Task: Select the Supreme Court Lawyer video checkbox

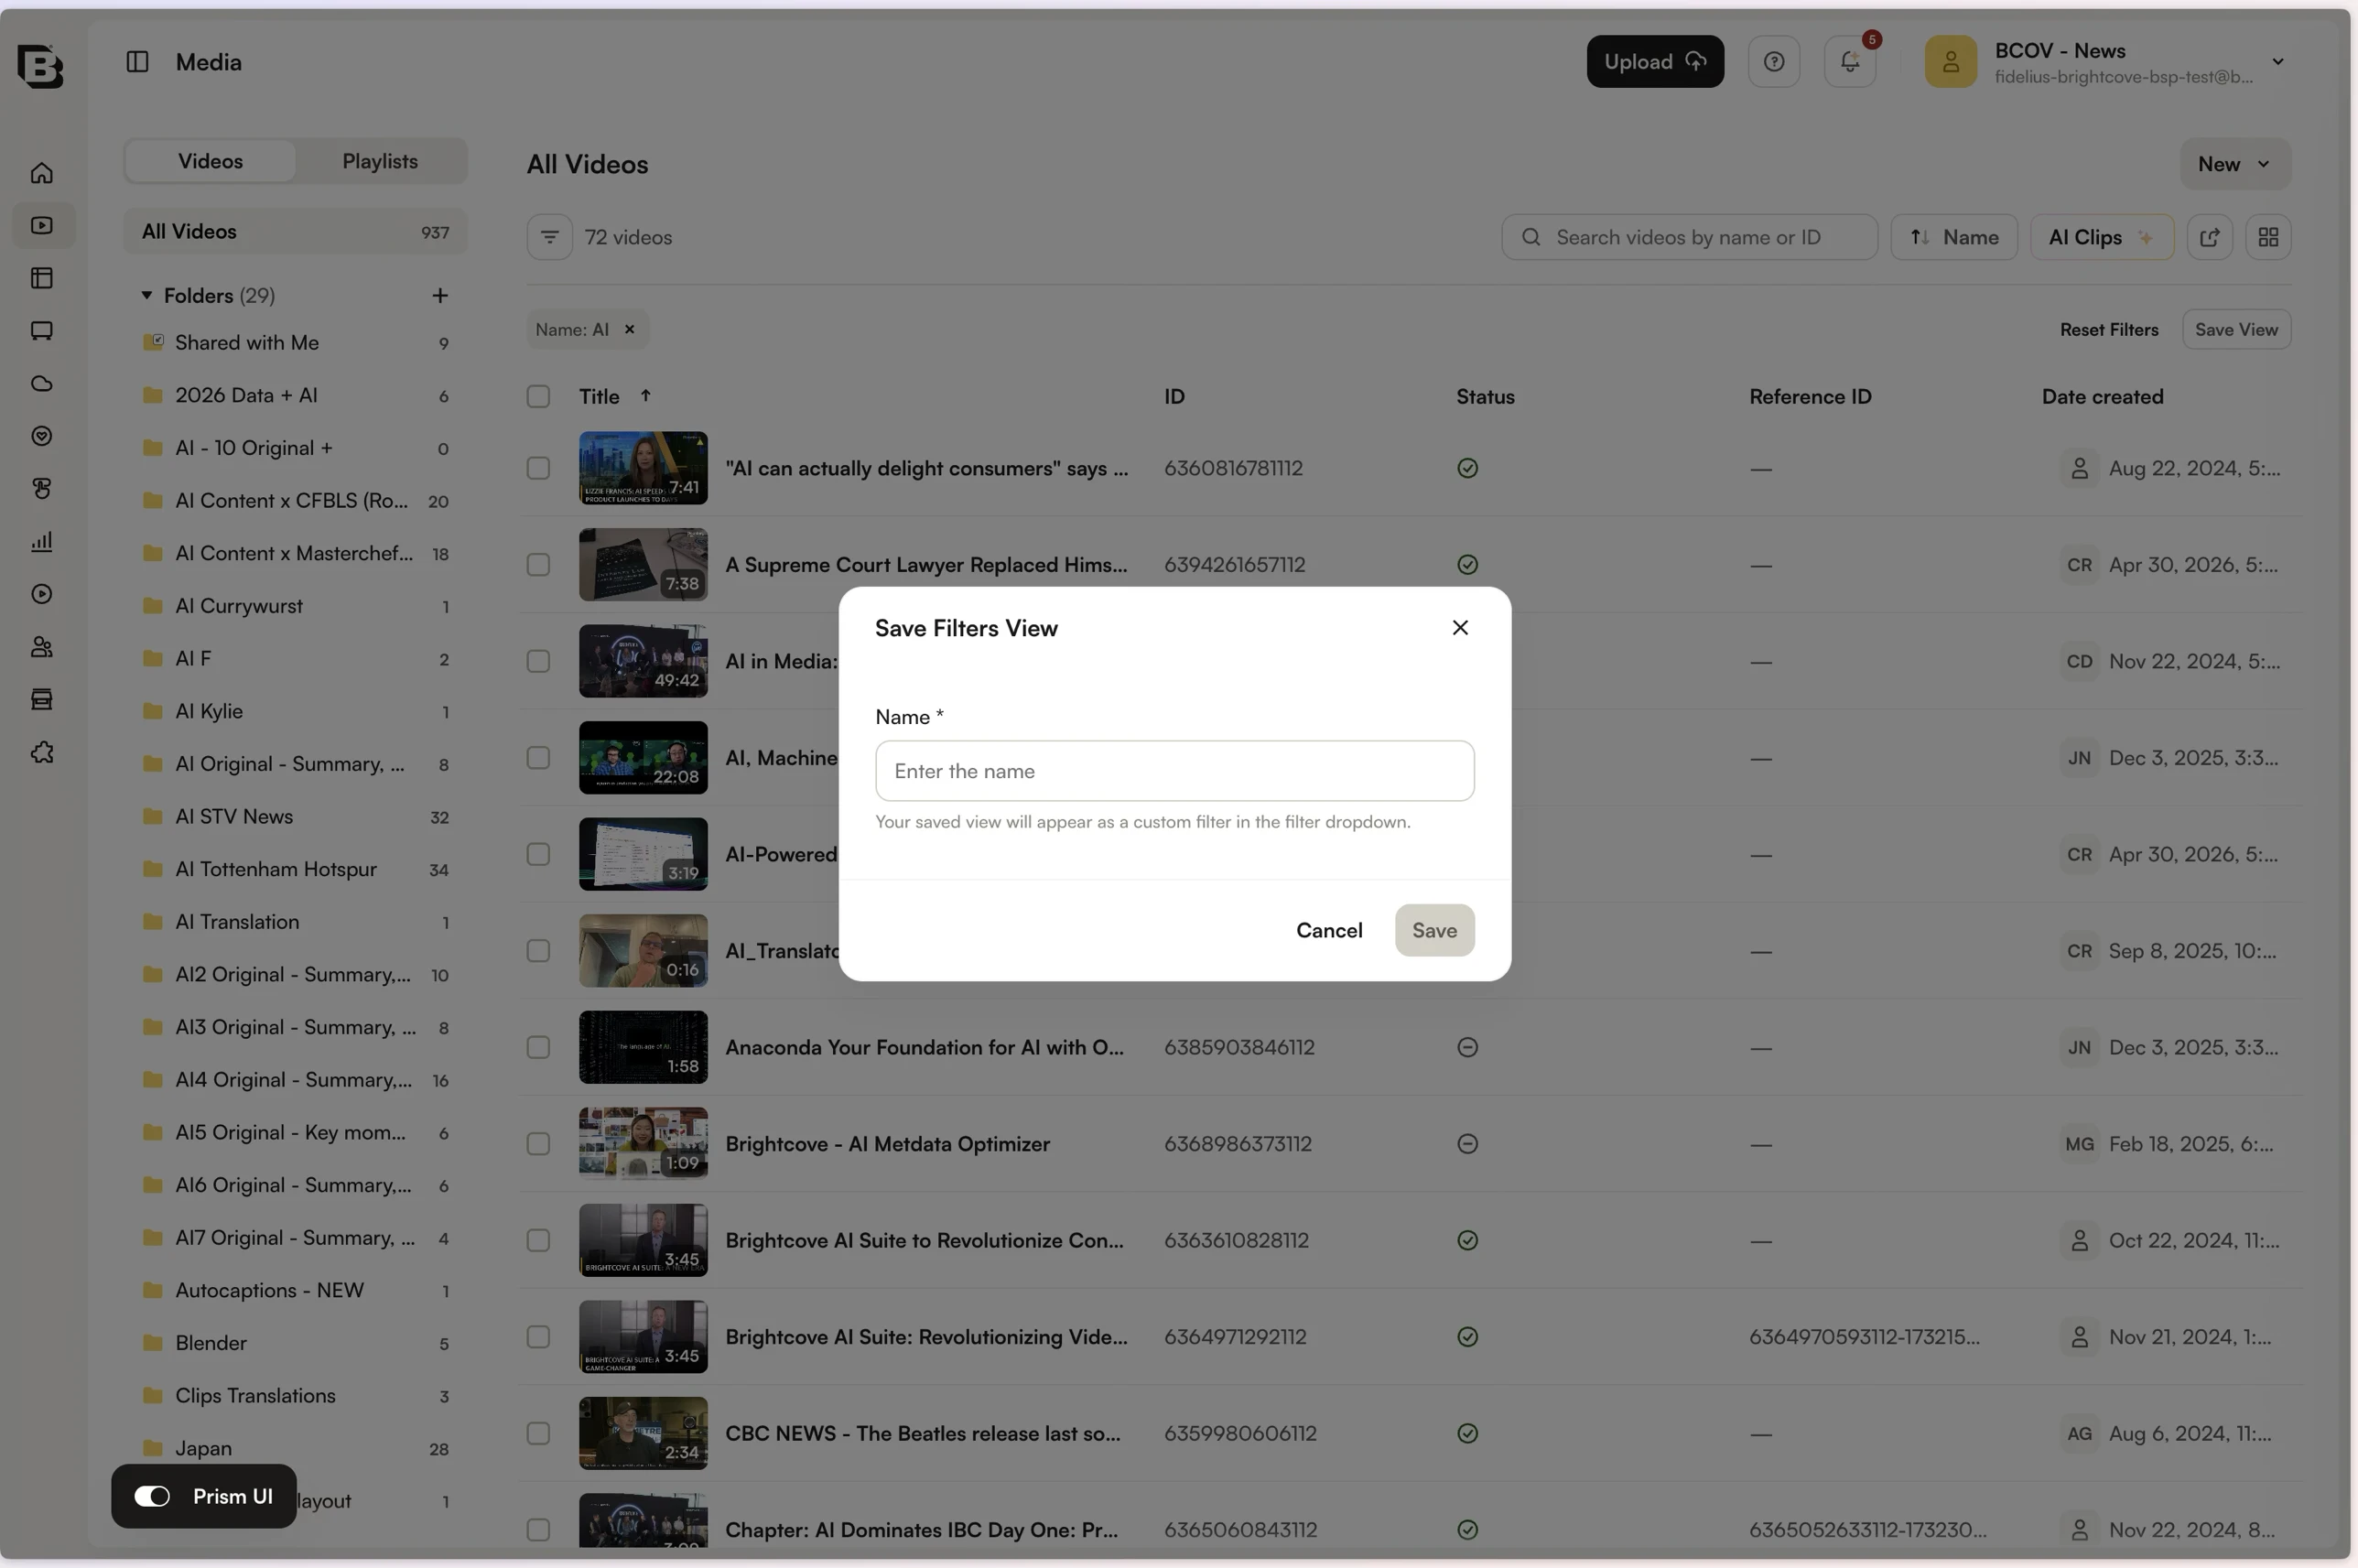Action: (x=538, y=564)
